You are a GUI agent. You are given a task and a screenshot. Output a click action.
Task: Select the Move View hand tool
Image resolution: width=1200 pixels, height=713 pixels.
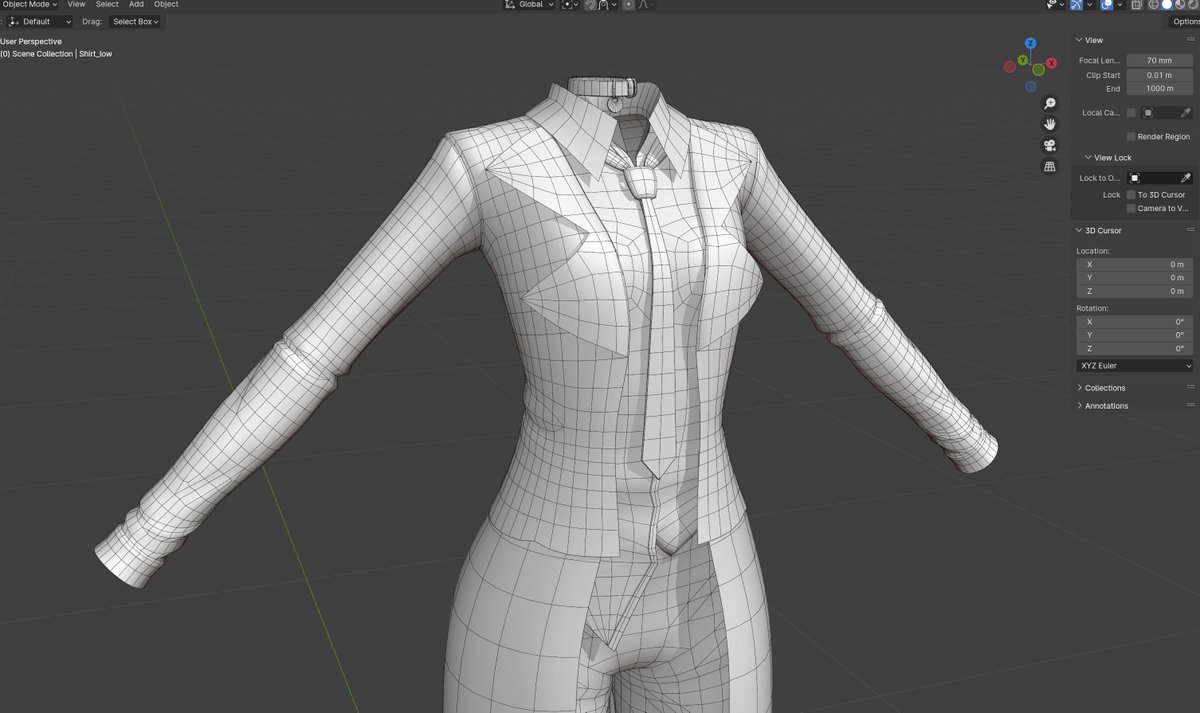1050,124
